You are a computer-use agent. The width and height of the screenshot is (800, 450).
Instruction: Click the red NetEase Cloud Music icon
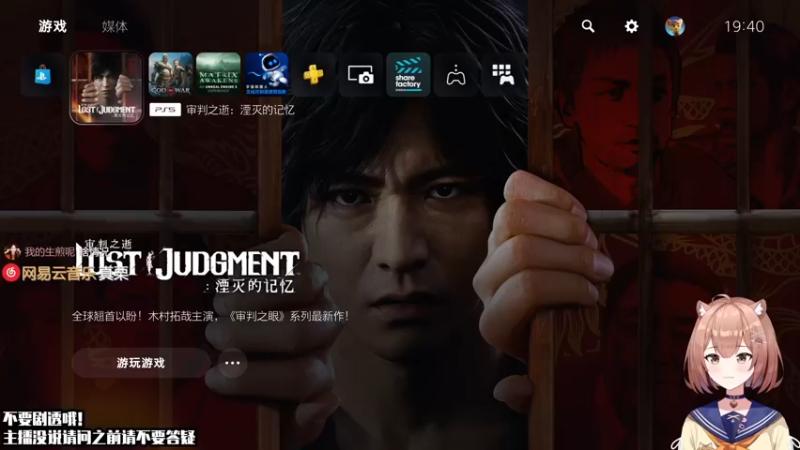[11, 273]
